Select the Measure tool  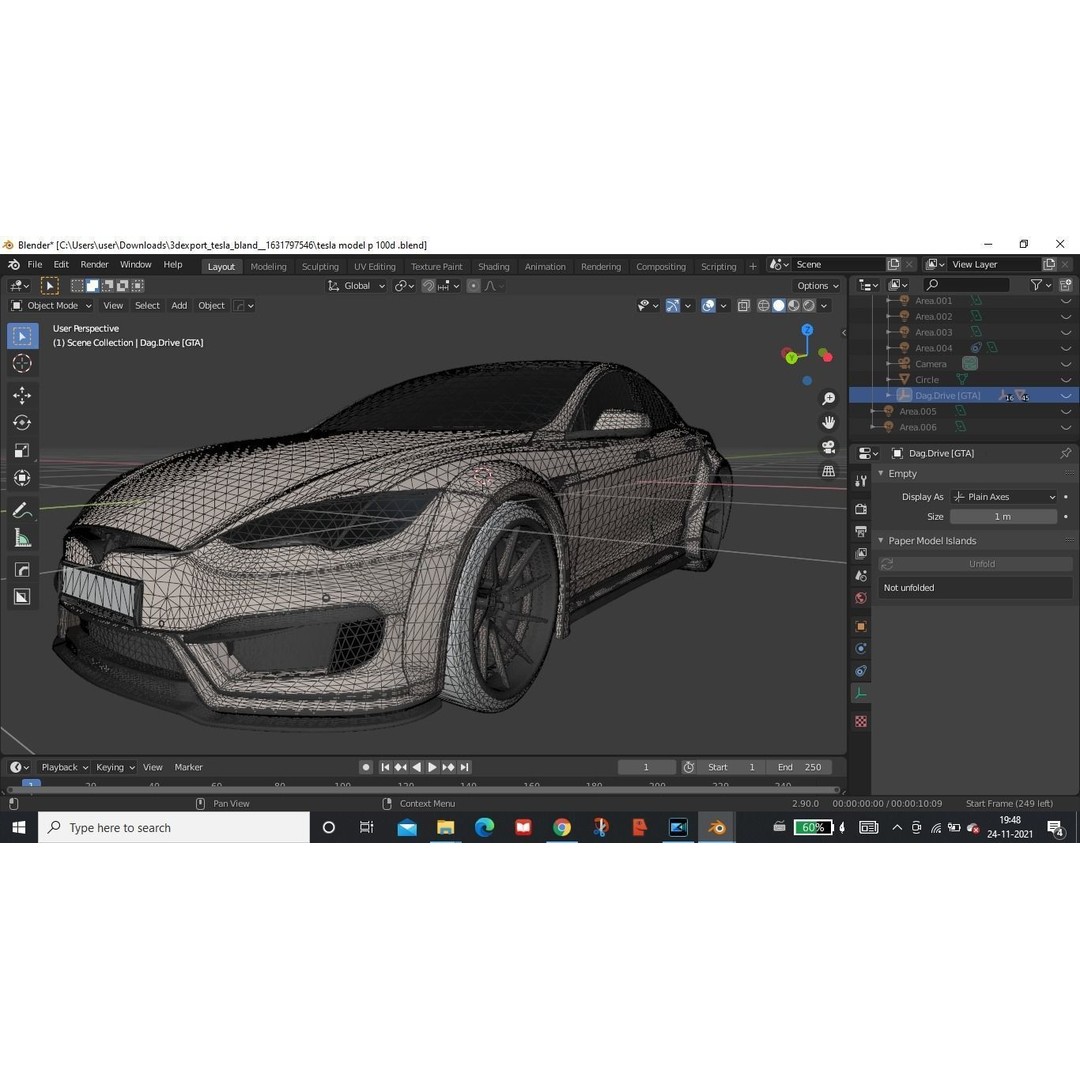(22, 538)
